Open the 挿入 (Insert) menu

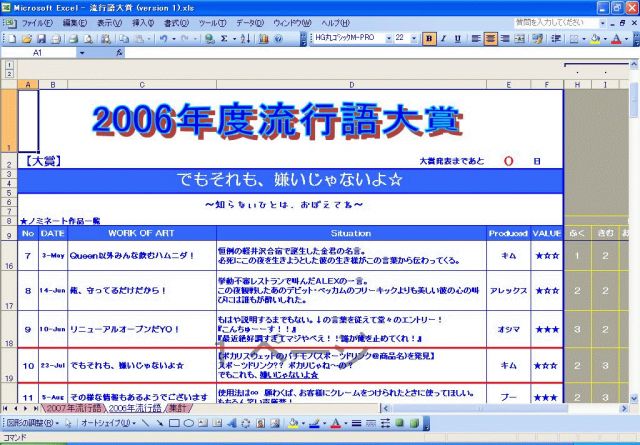[x=143, y=22]
